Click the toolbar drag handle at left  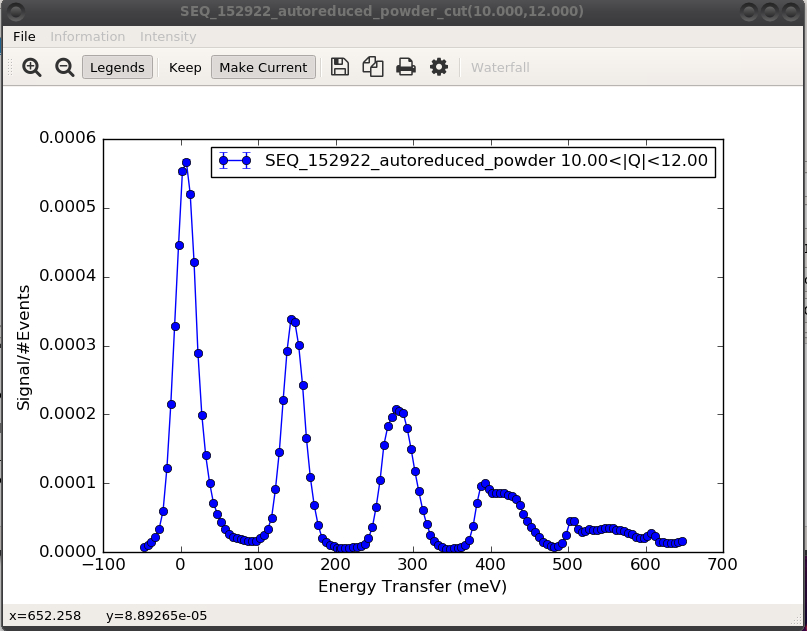tap(10, 68)
